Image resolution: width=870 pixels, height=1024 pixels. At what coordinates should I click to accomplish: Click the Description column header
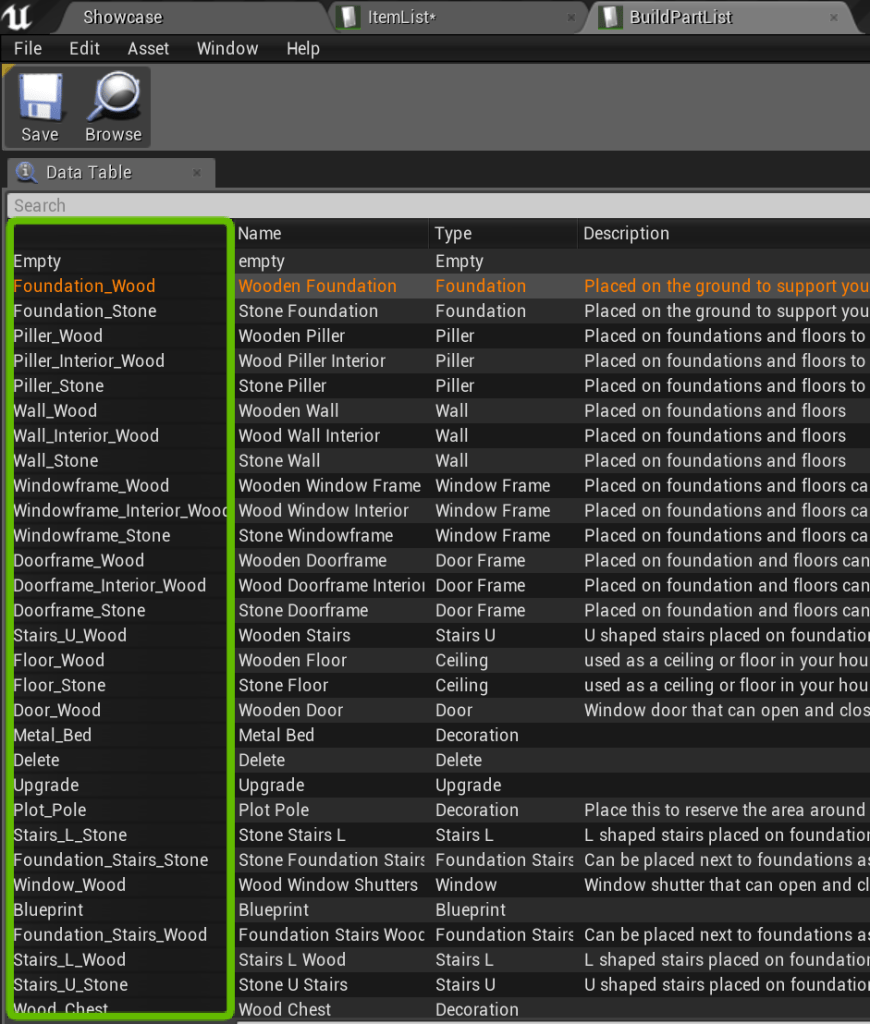point(626,233)
